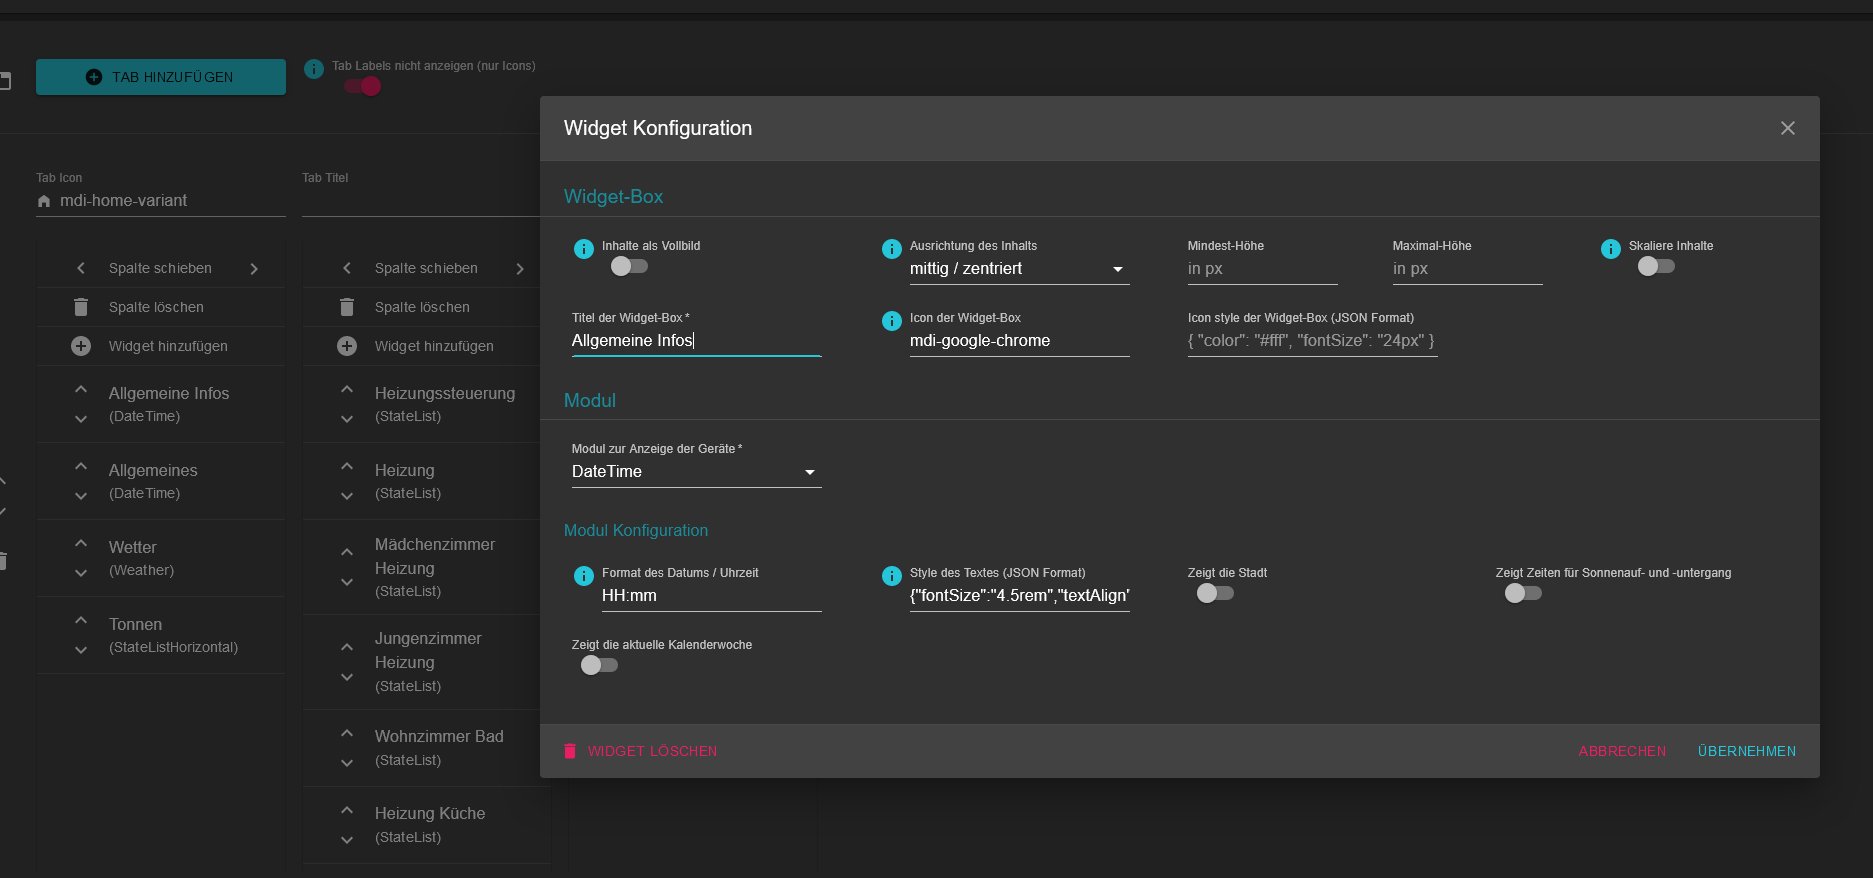Click the Titel der Widget-Box field
The width and height of the screenshot is (1873, 878).
pos(696,341)
